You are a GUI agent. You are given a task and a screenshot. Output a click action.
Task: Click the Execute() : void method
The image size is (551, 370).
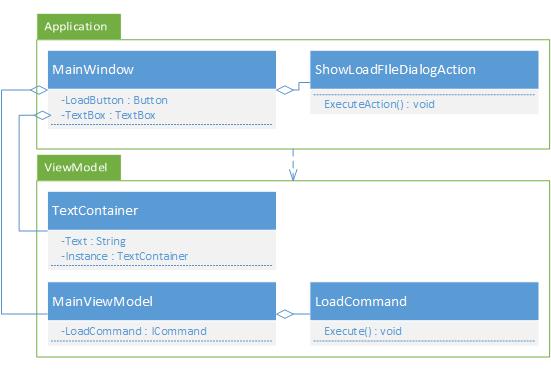point(363,331)
